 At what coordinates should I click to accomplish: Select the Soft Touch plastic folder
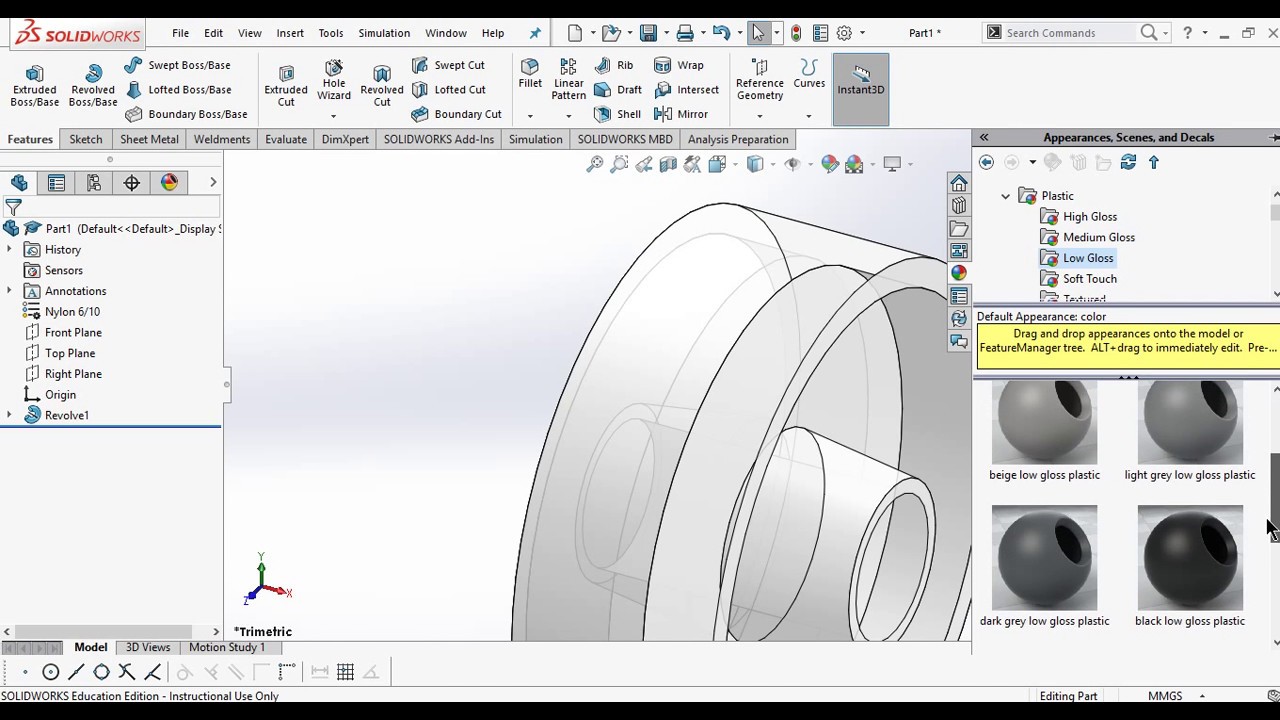pyautogui.click(x=1078, y=279)
